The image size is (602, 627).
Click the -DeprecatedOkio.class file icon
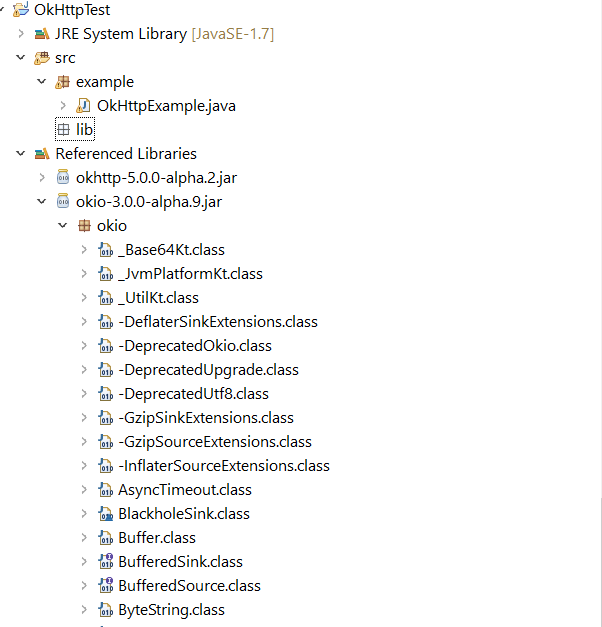[106, 346]
